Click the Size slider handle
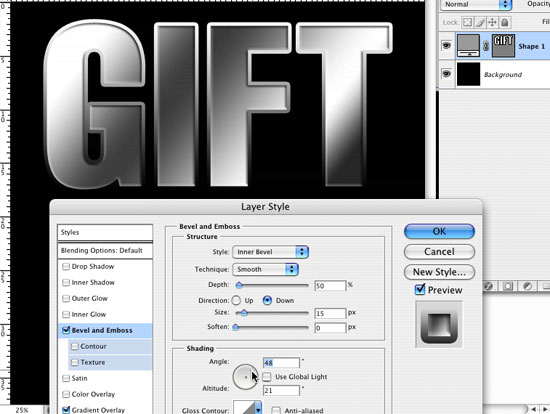 tap(244, 313)
